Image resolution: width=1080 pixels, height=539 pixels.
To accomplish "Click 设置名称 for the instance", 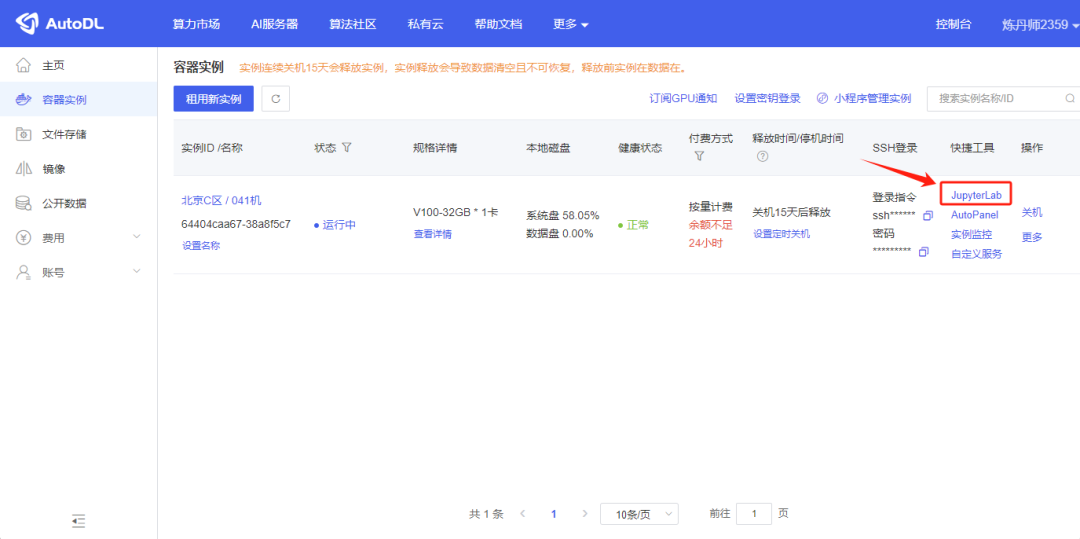I will pos(201,245).
